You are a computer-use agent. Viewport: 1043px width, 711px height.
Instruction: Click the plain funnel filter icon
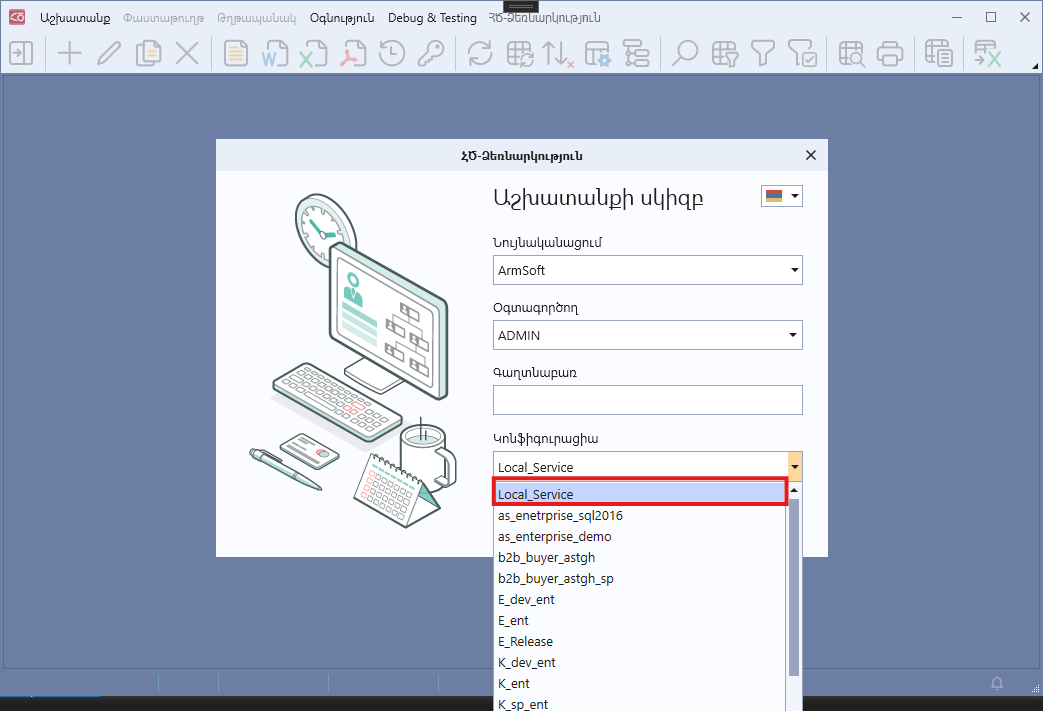tap(763, 53)
